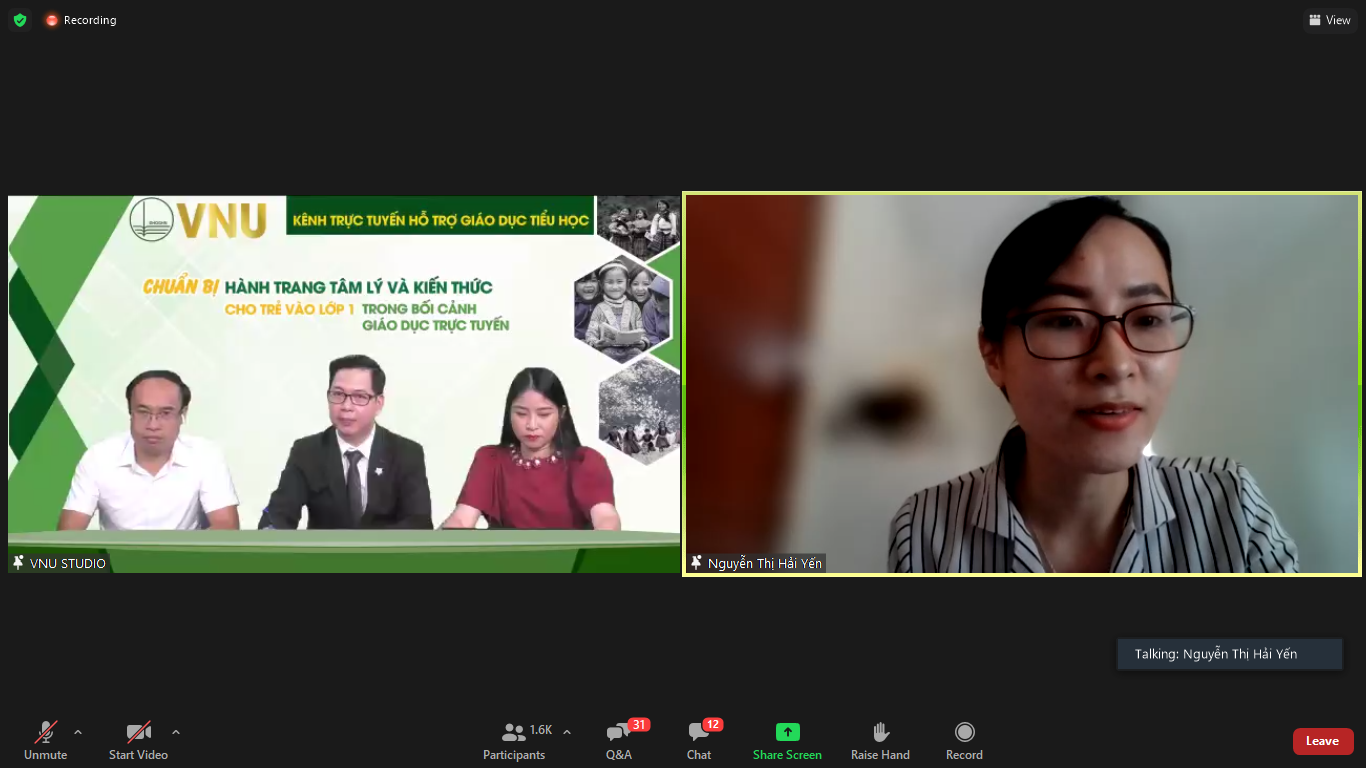This screenshot has height=768, width=1366.
Task: Select the highlighted active speaker video tile
Action: [1022, 384]
